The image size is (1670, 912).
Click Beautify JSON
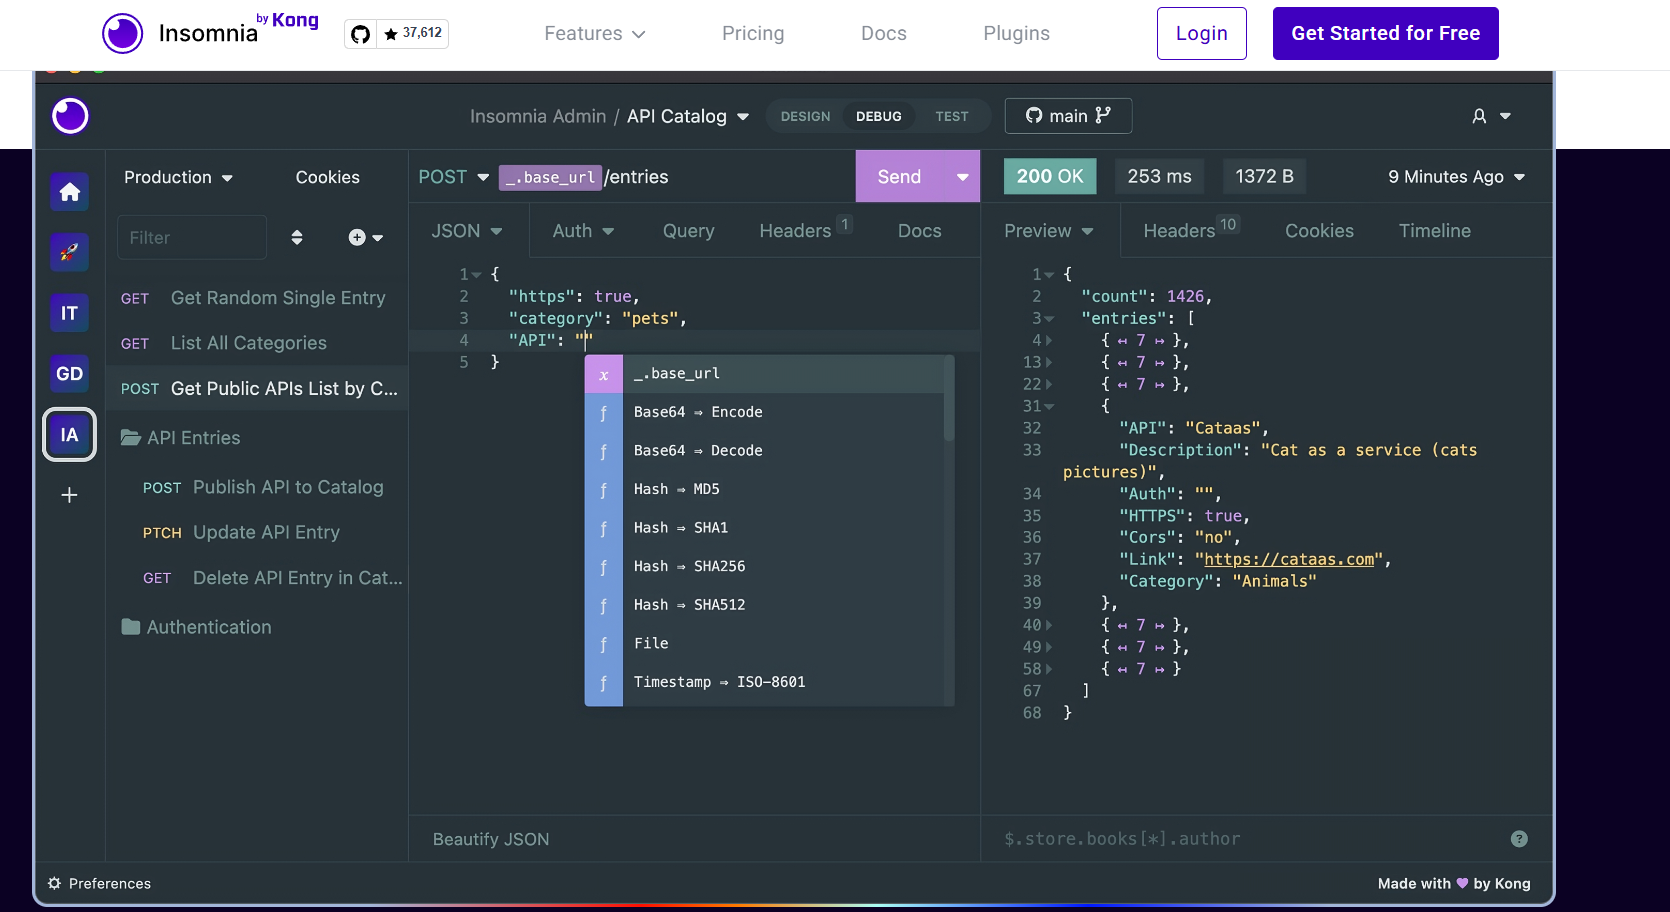(491, 839)
